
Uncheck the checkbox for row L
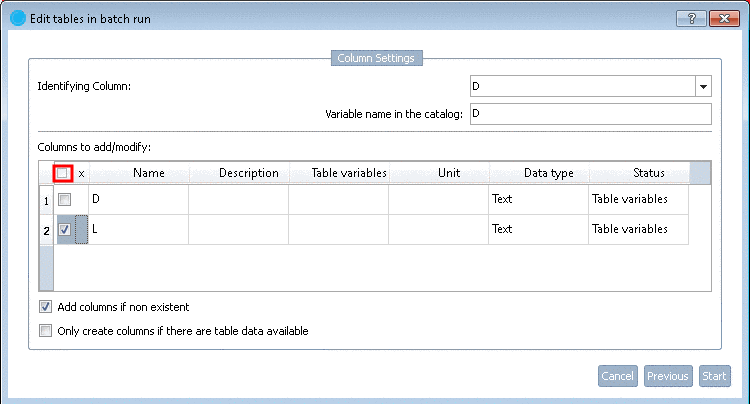[x=65, y=229]
